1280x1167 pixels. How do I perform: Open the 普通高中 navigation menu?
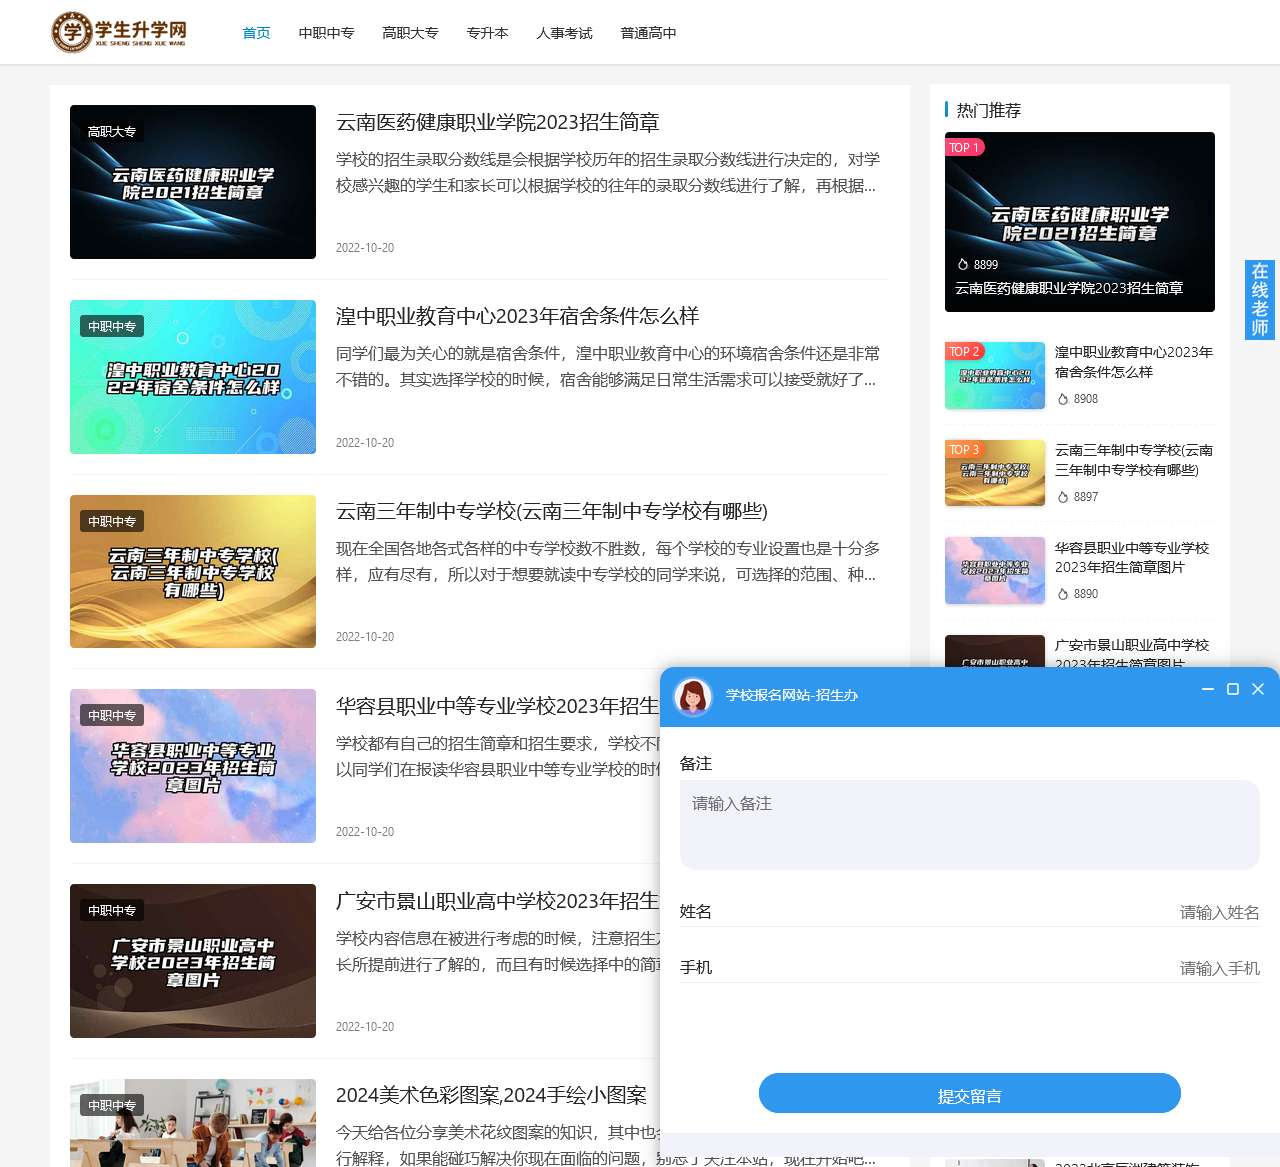(x=648, y=33)
